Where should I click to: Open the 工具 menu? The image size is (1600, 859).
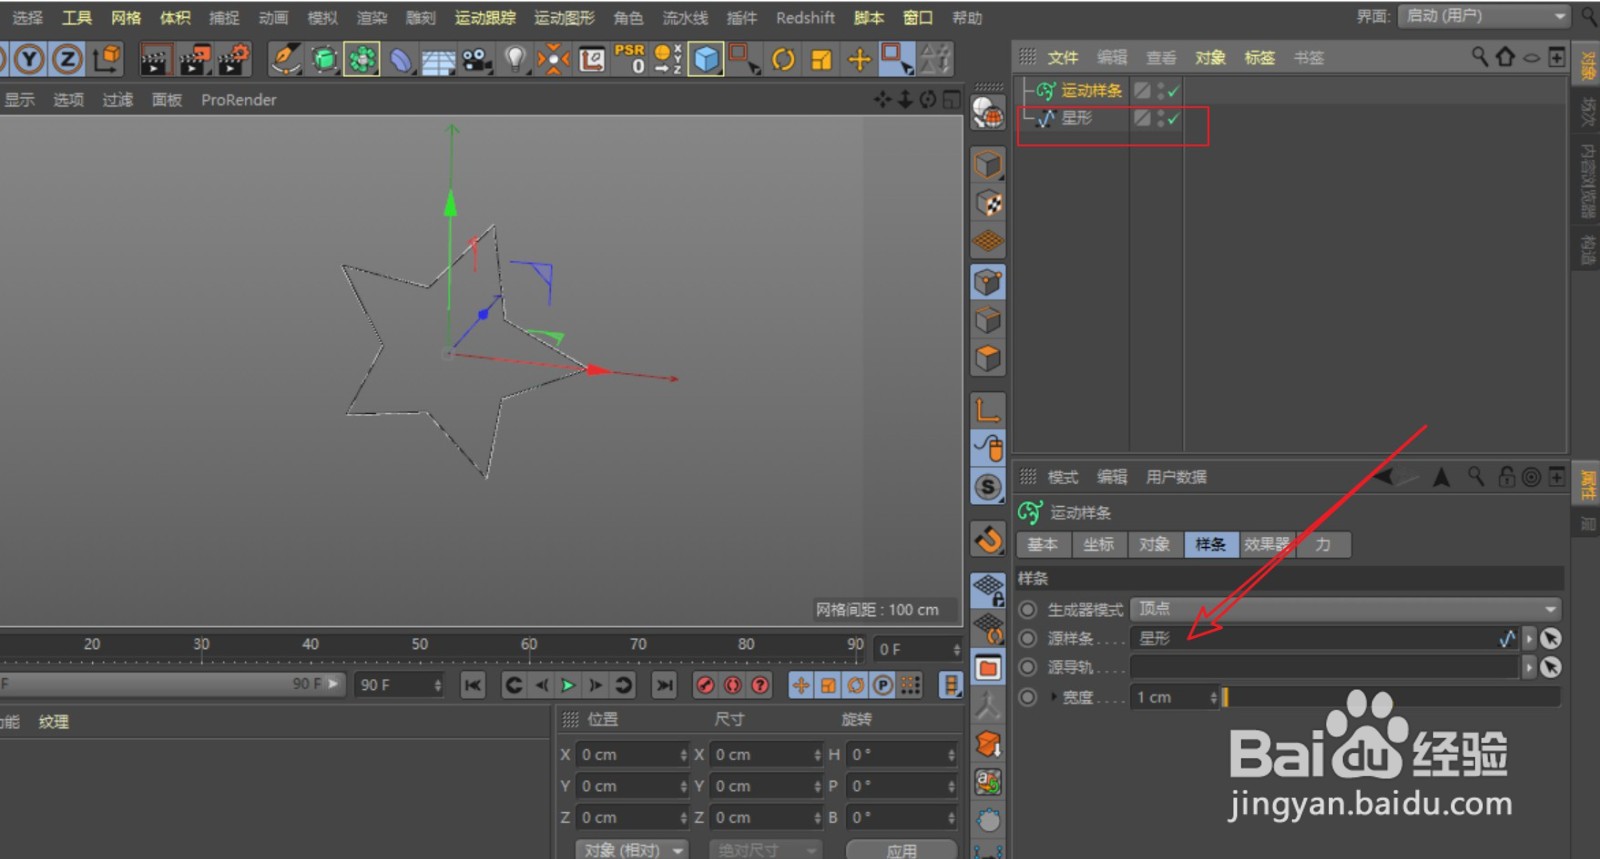click(x=77, y=17)
